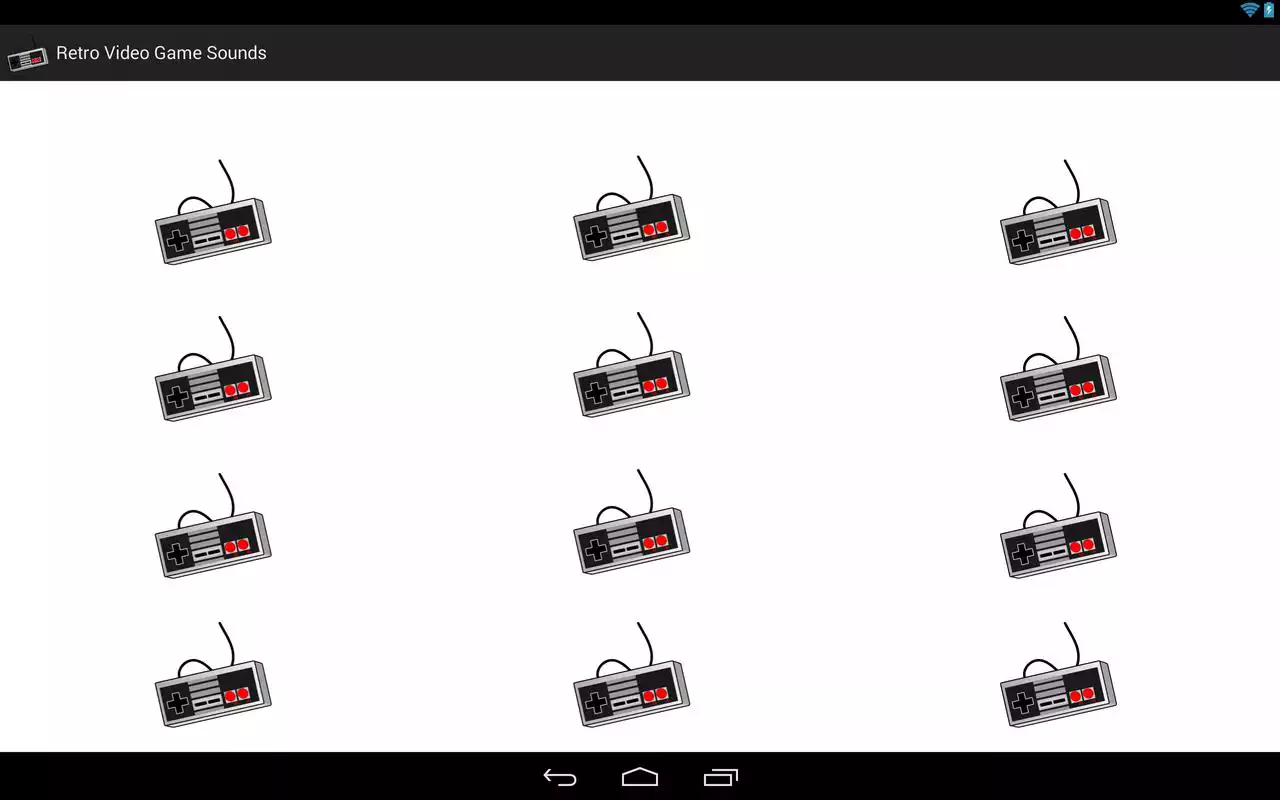Tap the controller in bottom row, left column
Screen dimensions: 1280x800
click(213, 674)
